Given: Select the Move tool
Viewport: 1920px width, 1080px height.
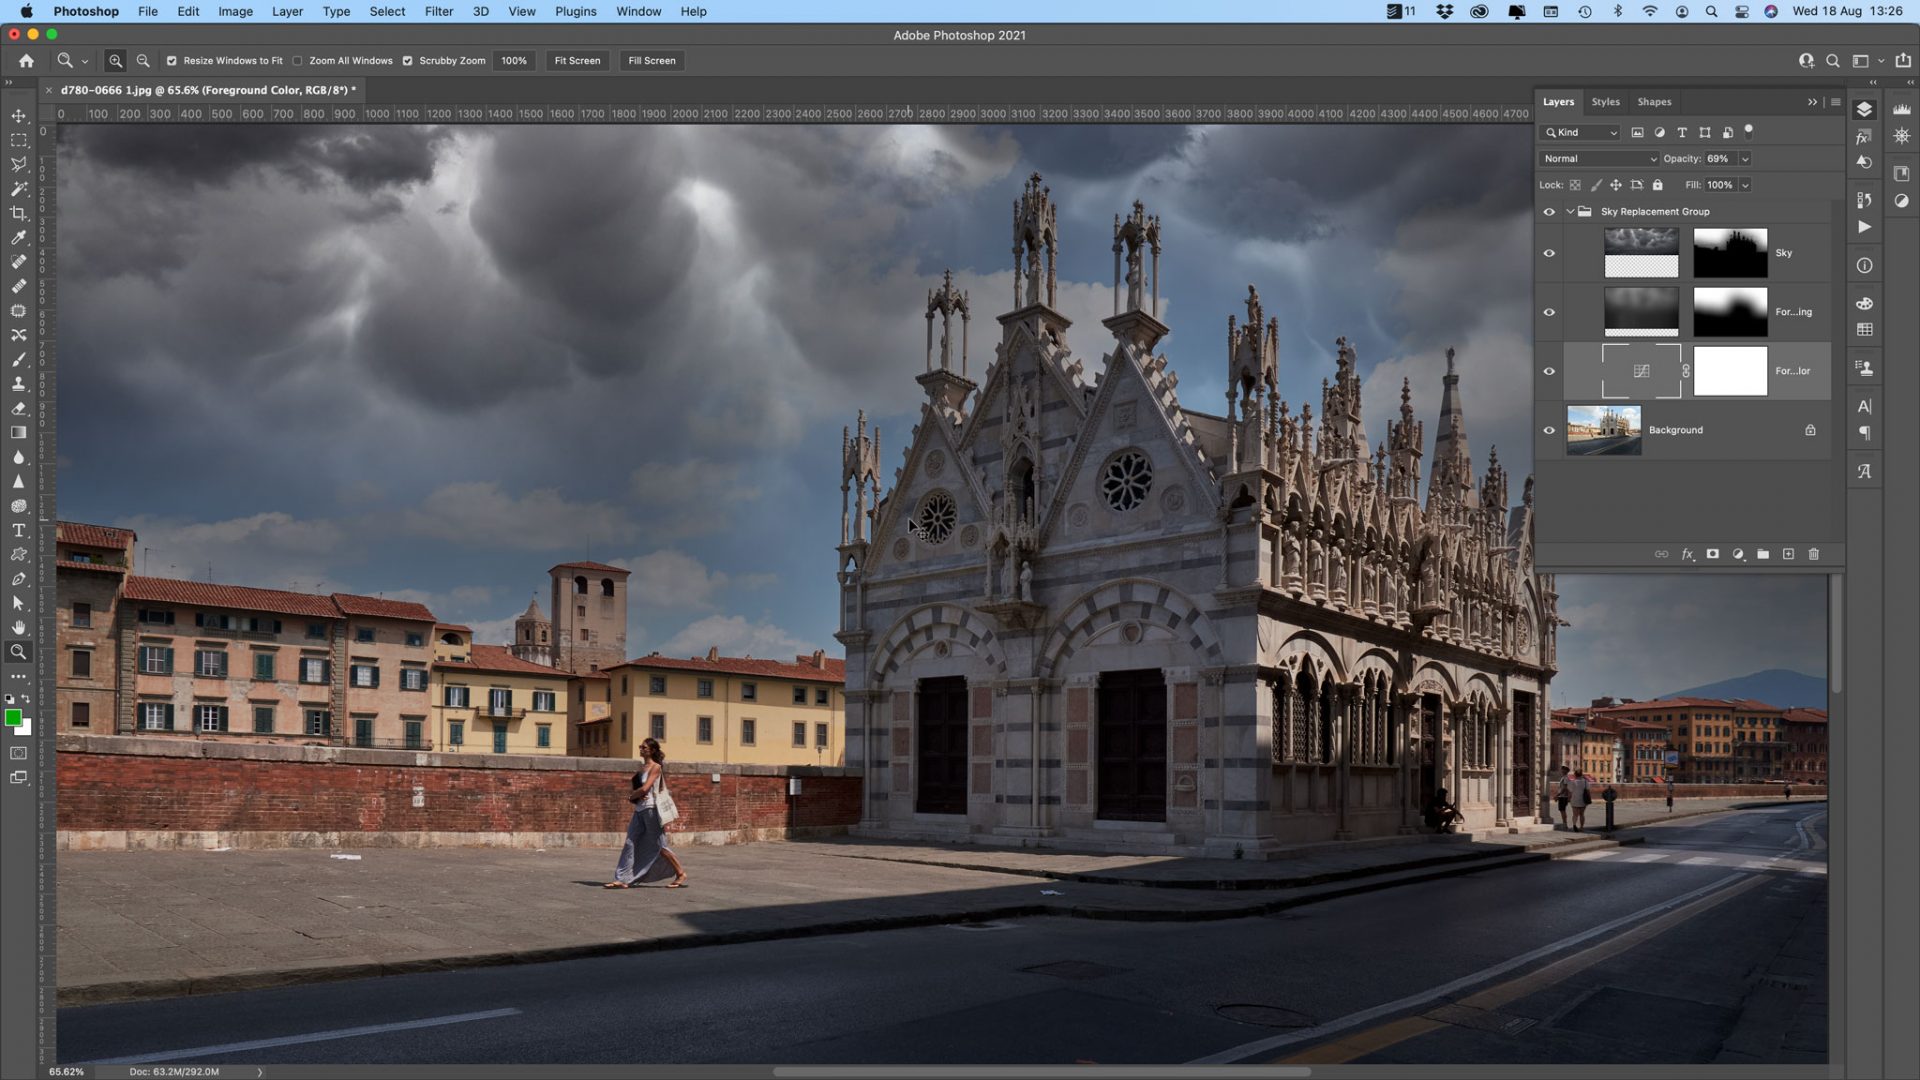Looking at the screenshot, I should tap(18, 116).
